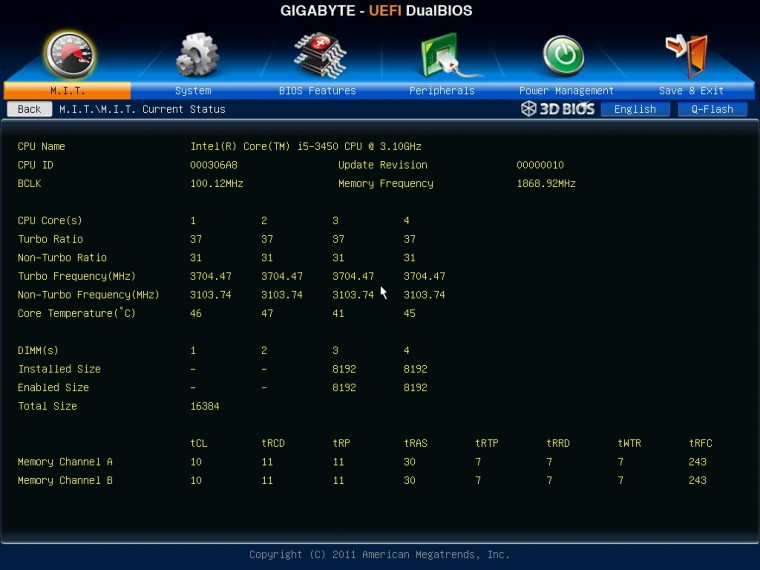Click the Core Temperature row label
This screenshot has width=760, height=570.
pyautogui.click(x=77, y=313)
